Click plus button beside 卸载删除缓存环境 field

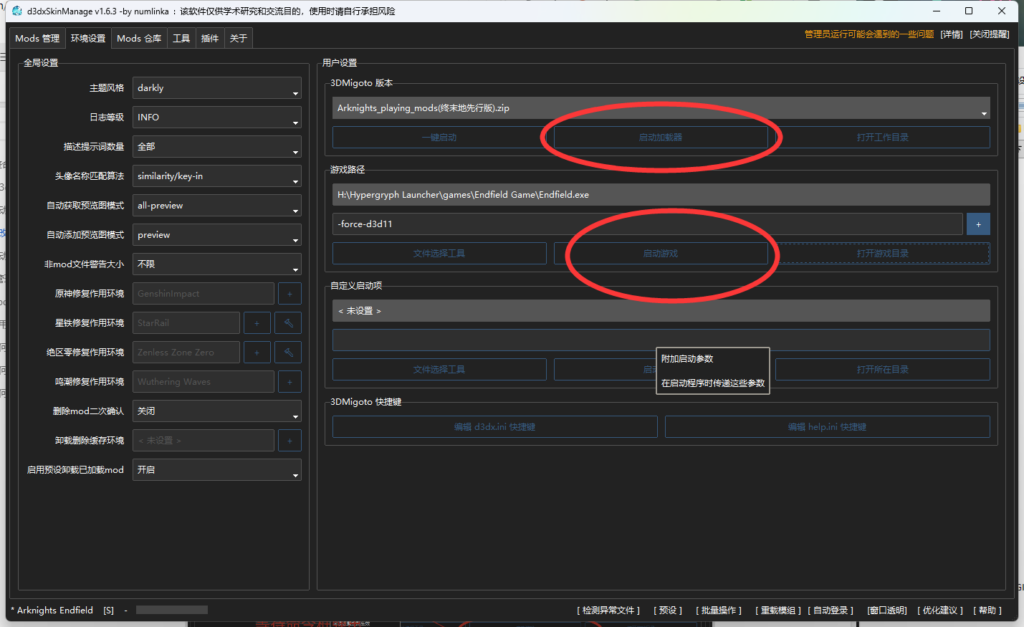[290, 440]
